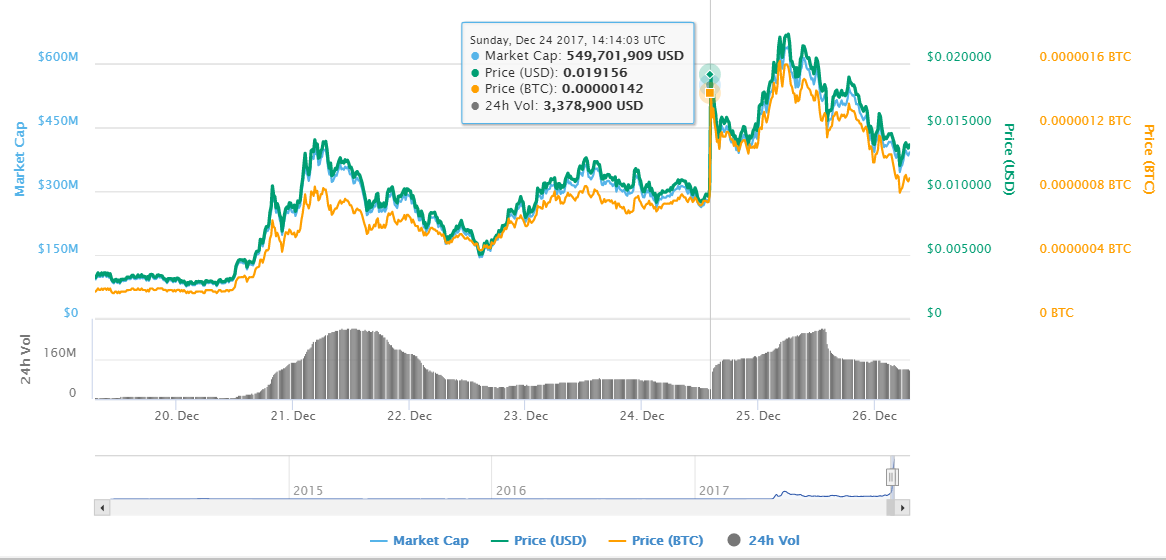Click the vertical Price (BTC) axis title
The image size is (1166, 560).
point(1149,159)
